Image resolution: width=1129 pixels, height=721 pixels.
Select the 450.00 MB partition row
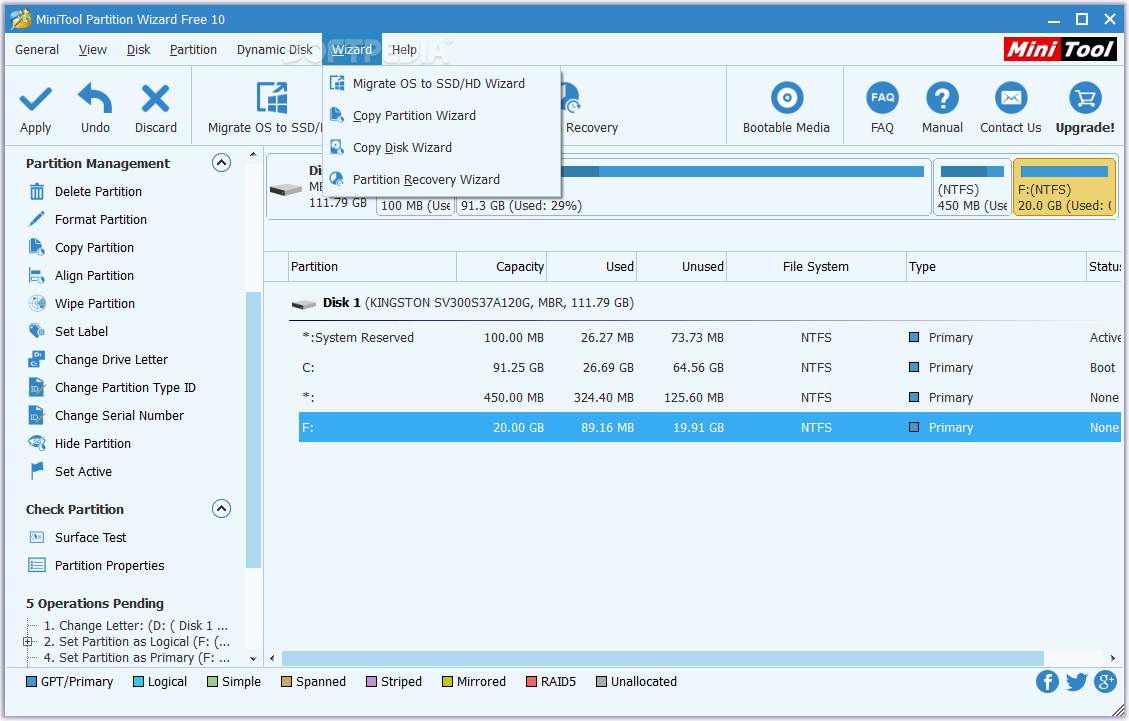[x=709, y=398]
